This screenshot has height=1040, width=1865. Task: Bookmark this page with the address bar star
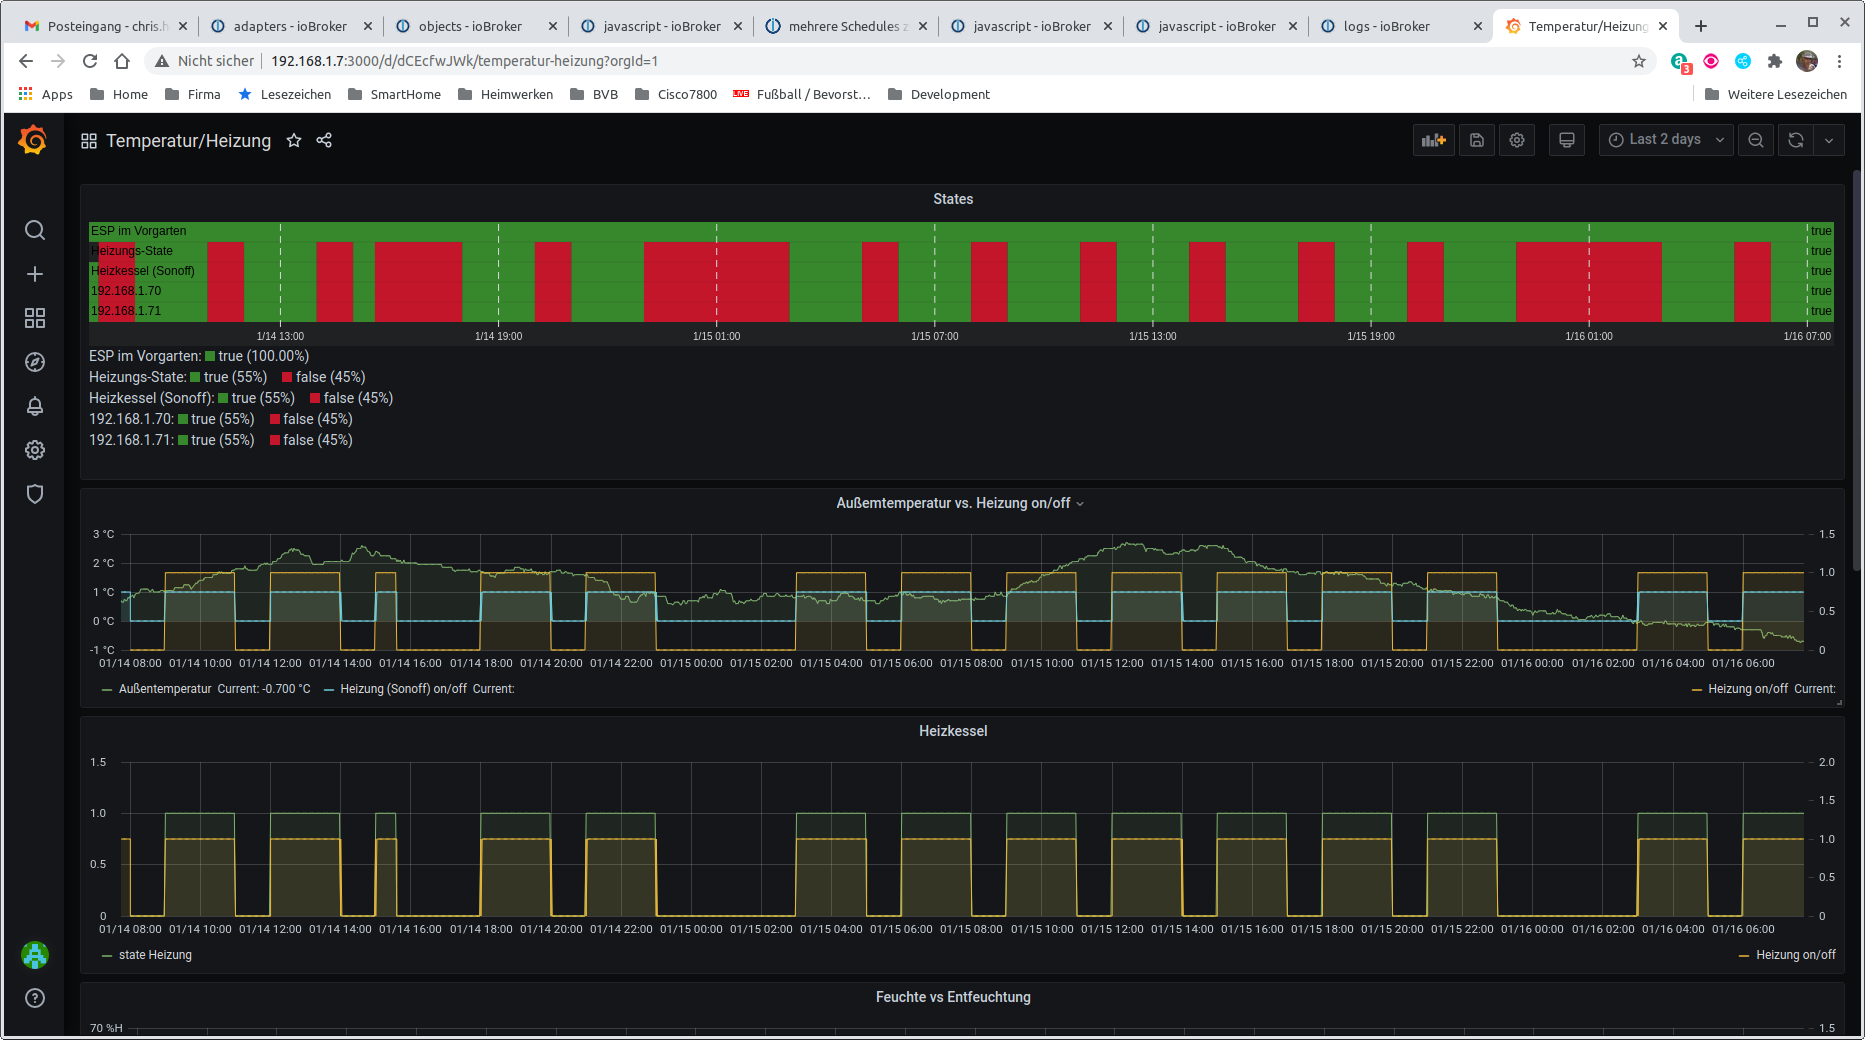coord(1639,61)
